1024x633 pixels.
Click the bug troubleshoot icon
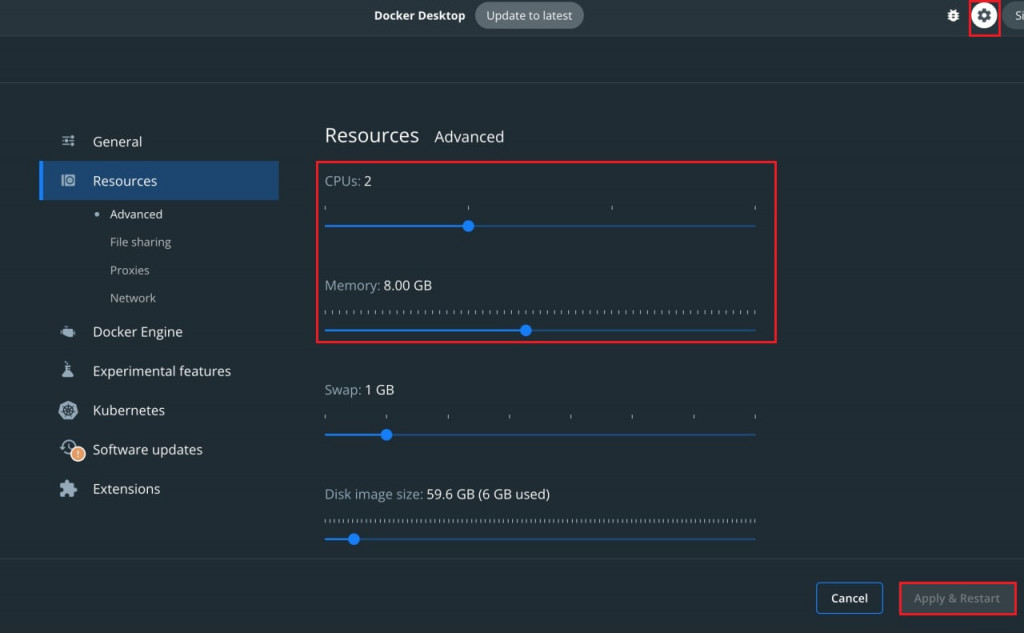[953, 16]
